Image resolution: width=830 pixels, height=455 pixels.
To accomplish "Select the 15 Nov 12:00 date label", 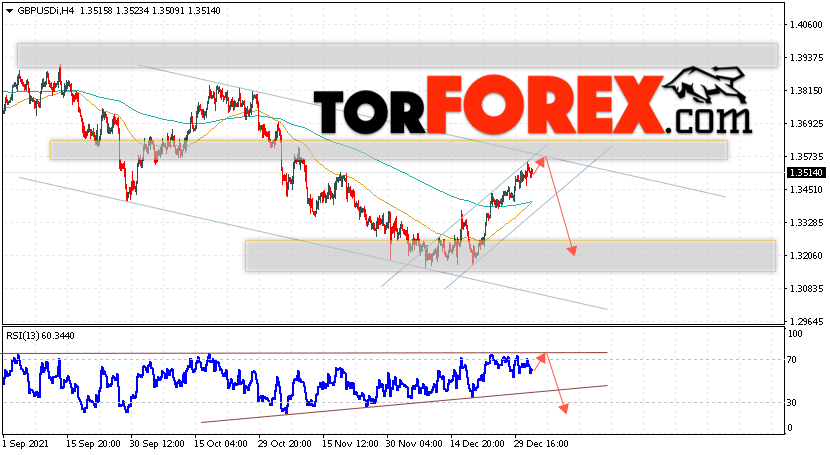I will [349, 443].
